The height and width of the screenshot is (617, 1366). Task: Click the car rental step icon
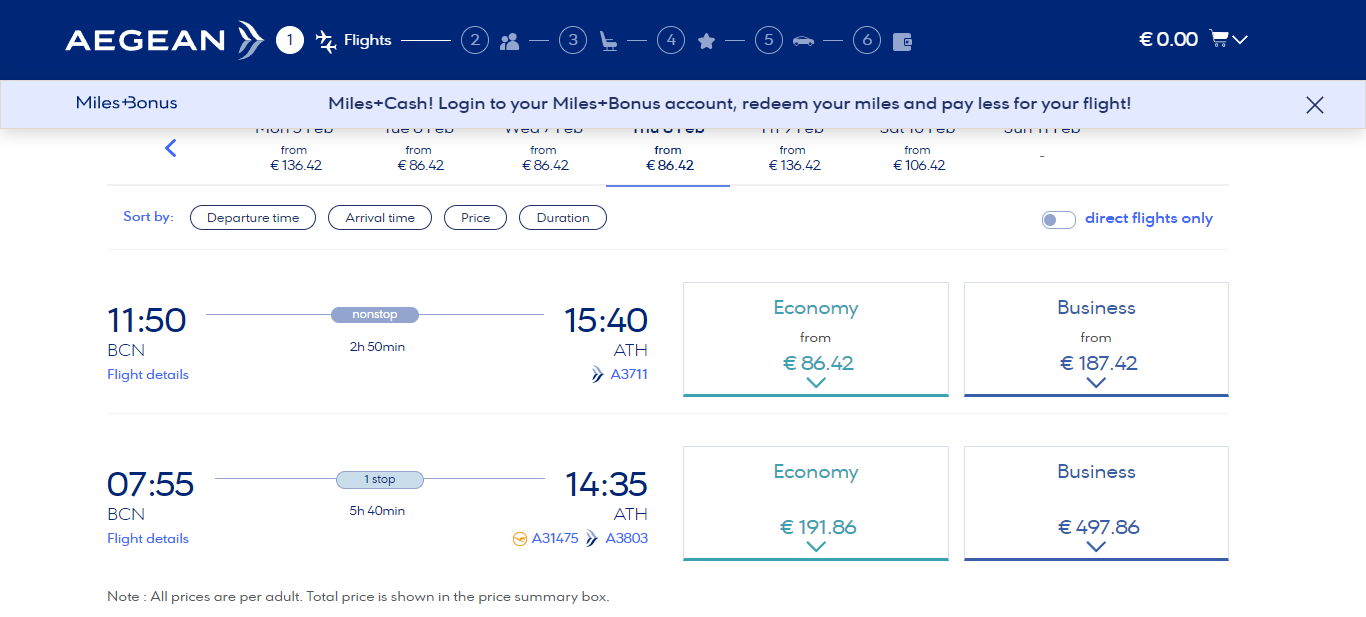coord(803,41)
